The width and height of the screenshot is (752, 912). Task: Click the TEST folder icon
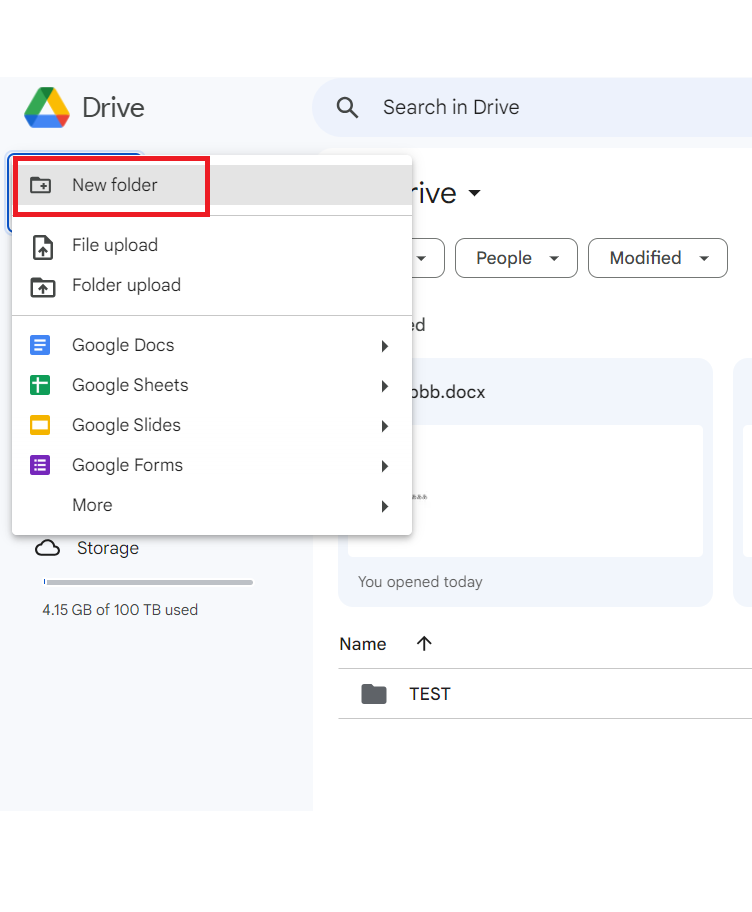pos(374,694)
